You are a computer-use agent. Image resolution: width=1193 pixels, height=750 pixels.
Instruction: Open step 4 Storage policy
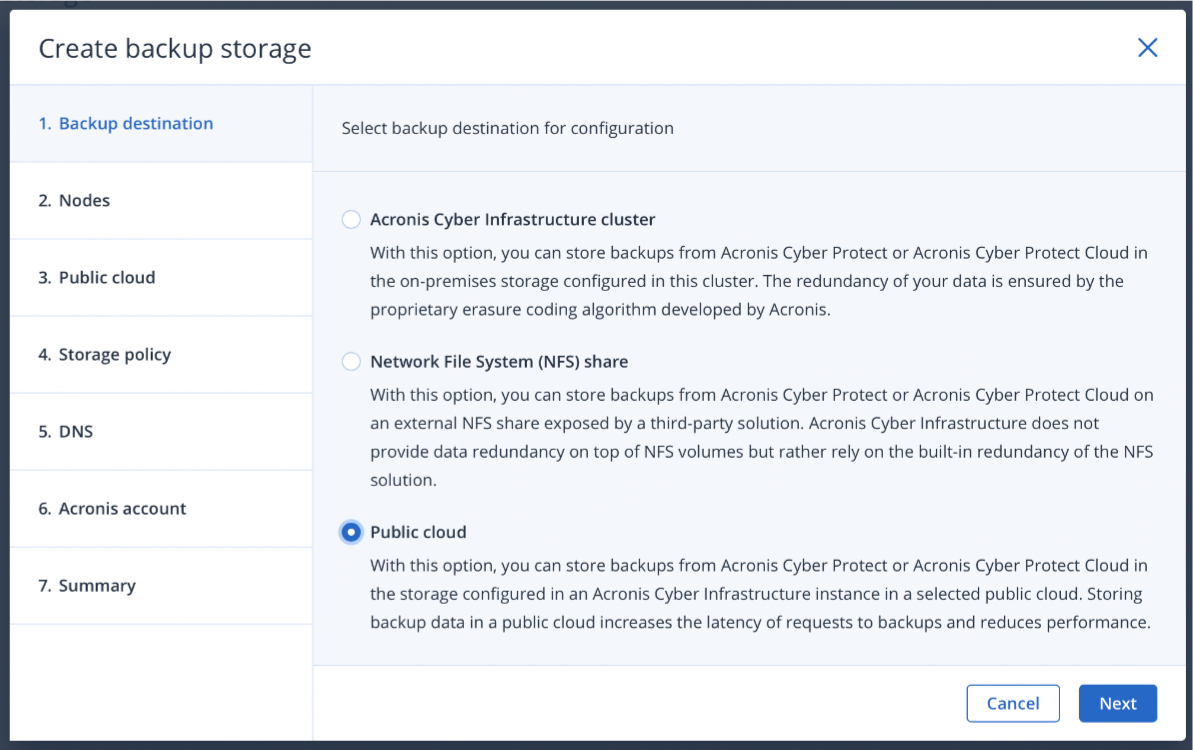click(x=161, y=354)
